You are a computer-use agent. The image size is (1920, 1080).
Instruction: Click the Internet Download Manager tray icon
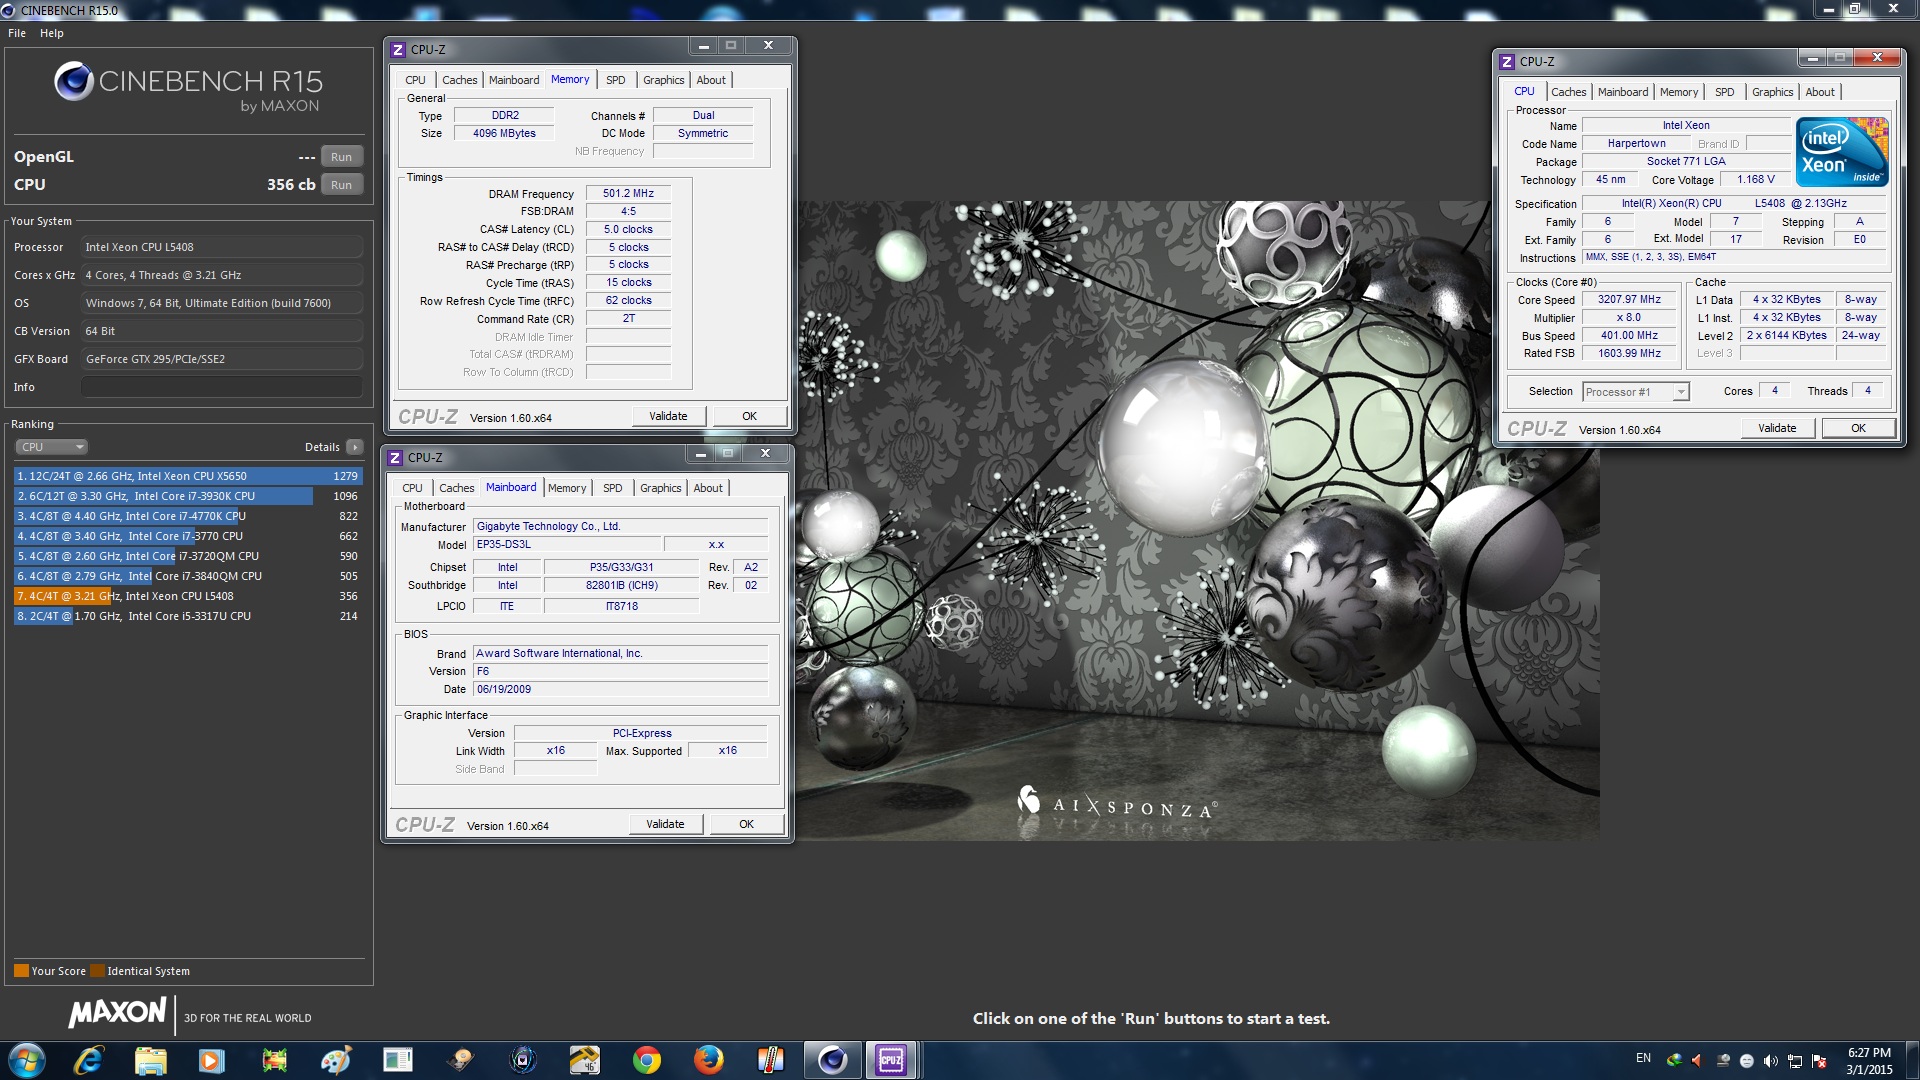1674,1060
